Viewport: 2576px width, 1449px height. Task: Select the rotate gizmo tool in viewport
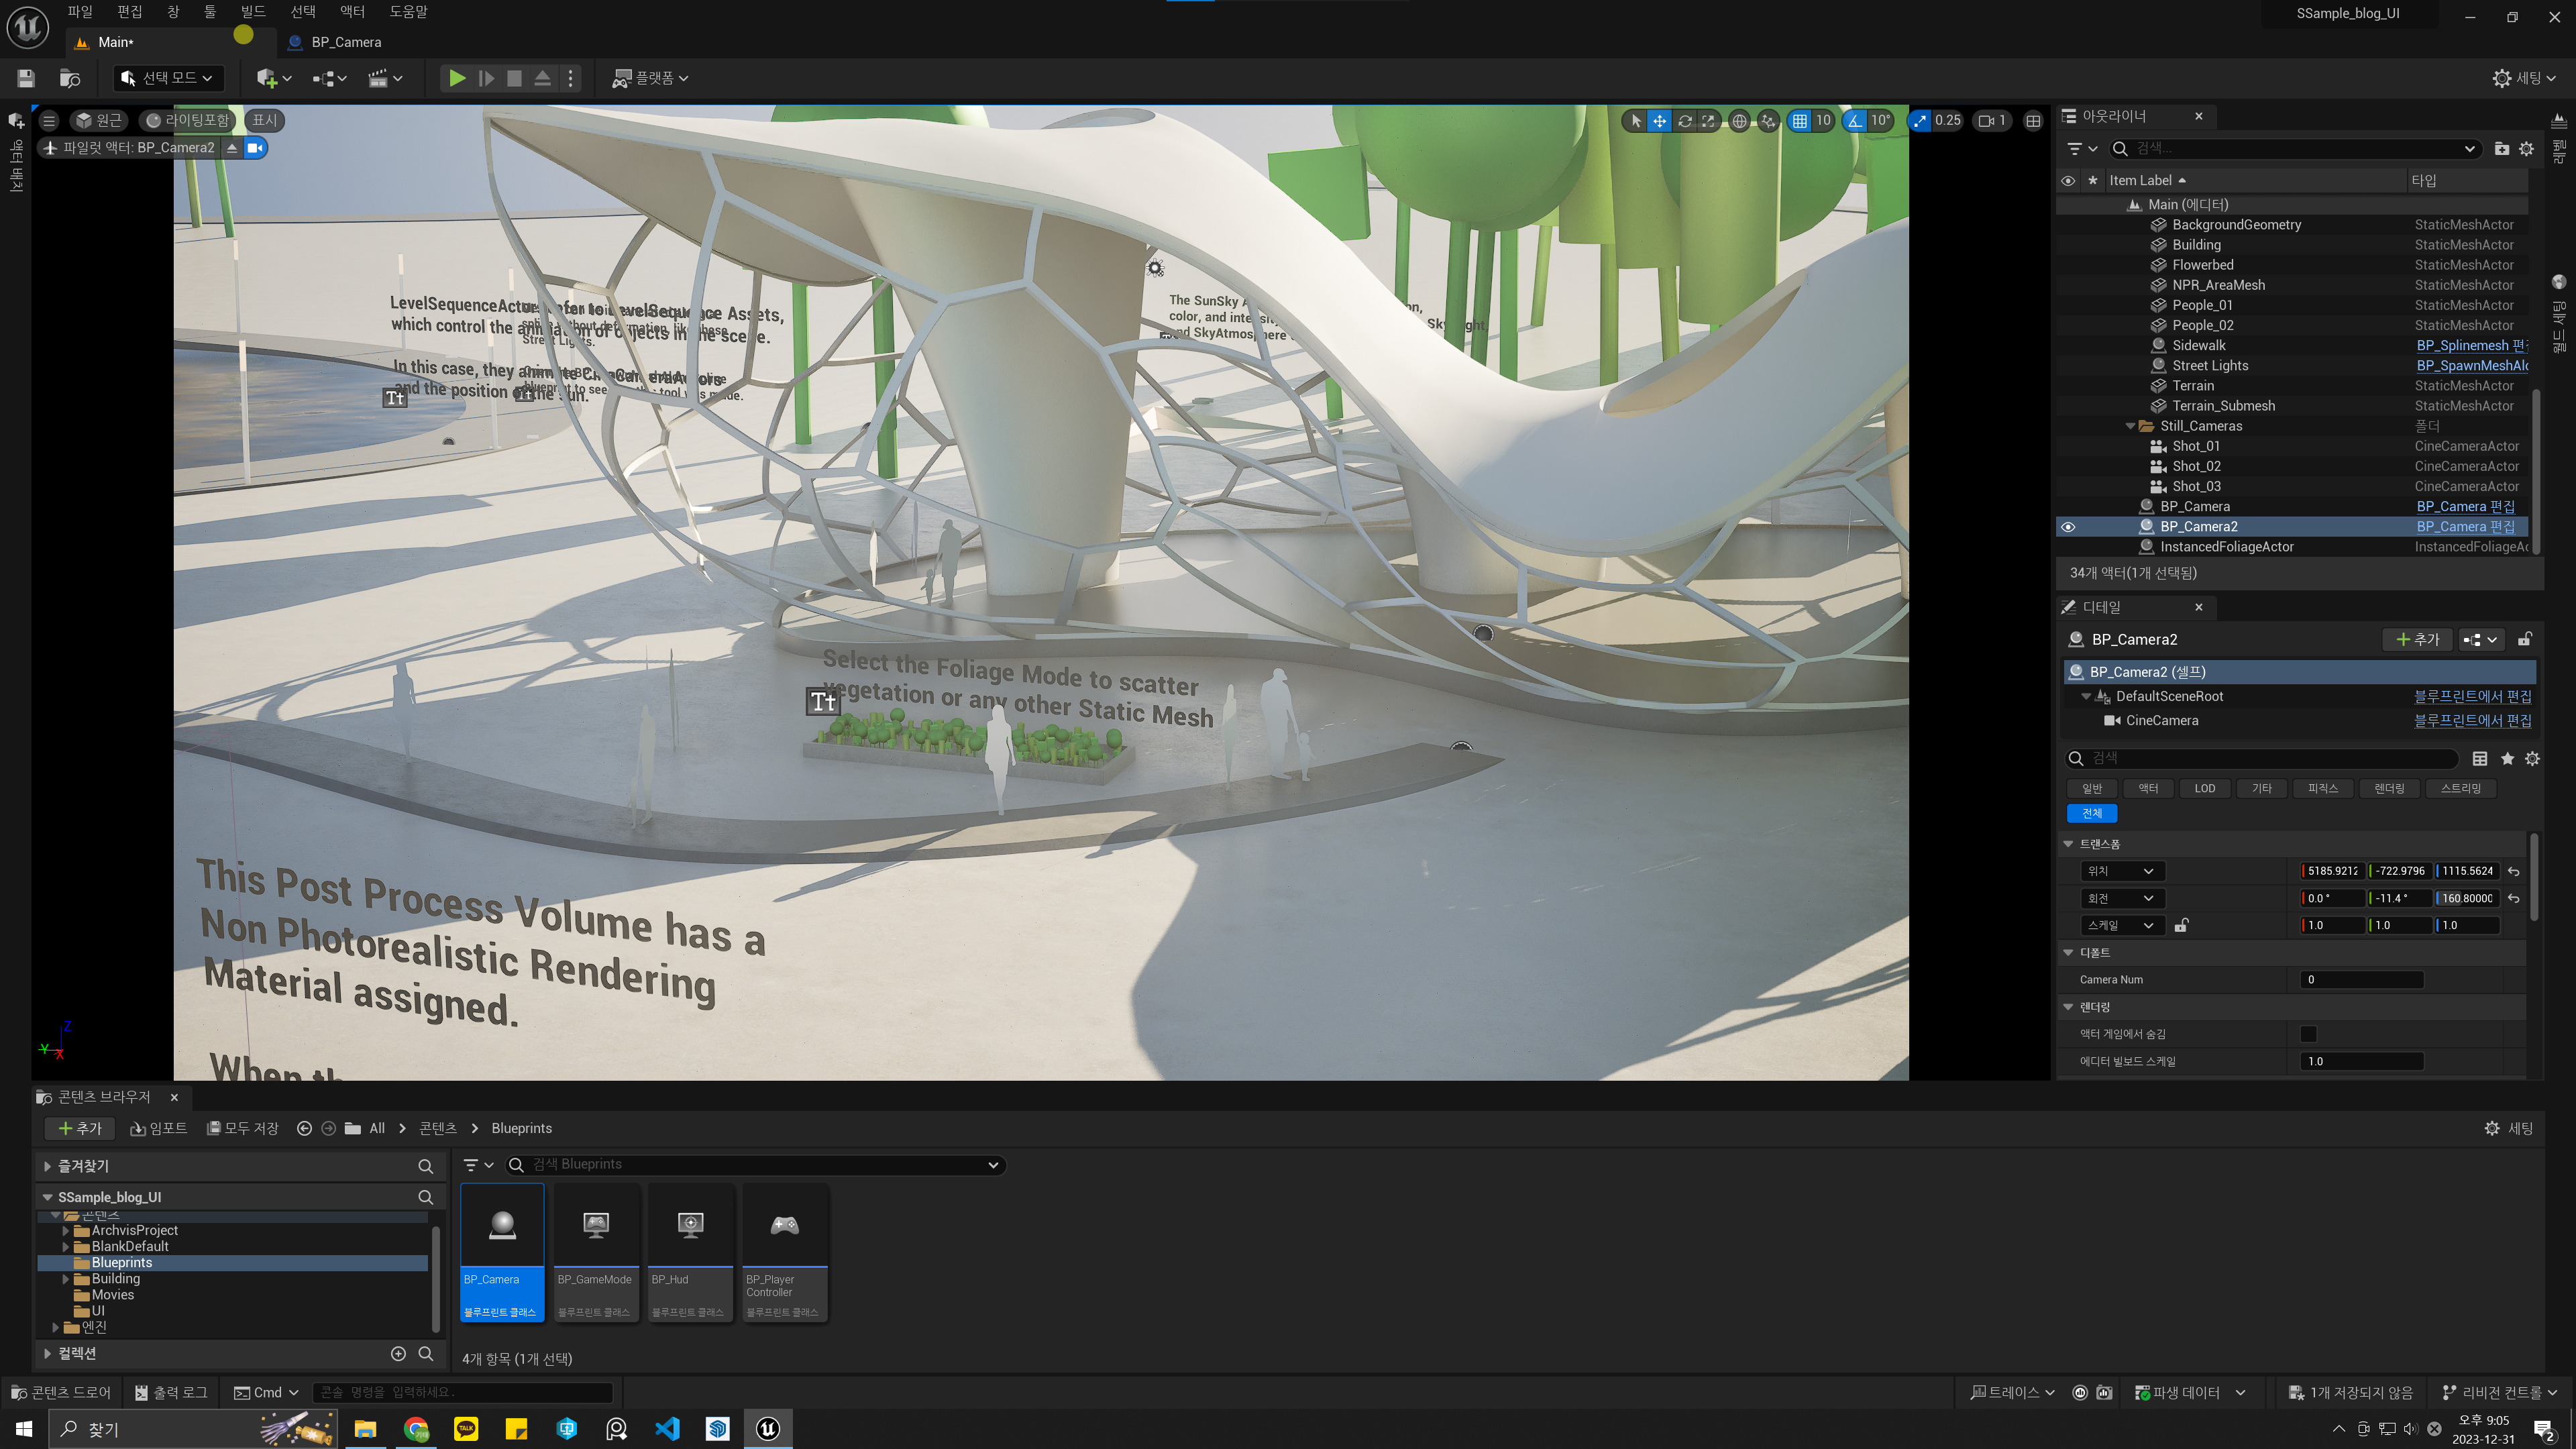(1685, 121)
